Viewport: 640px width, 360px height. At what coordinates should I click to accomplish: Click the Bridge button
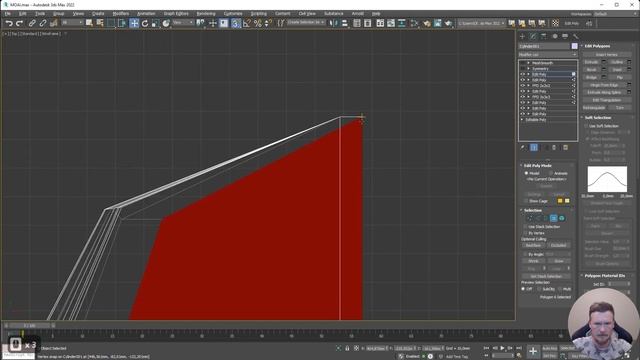[x=591, y=77]
